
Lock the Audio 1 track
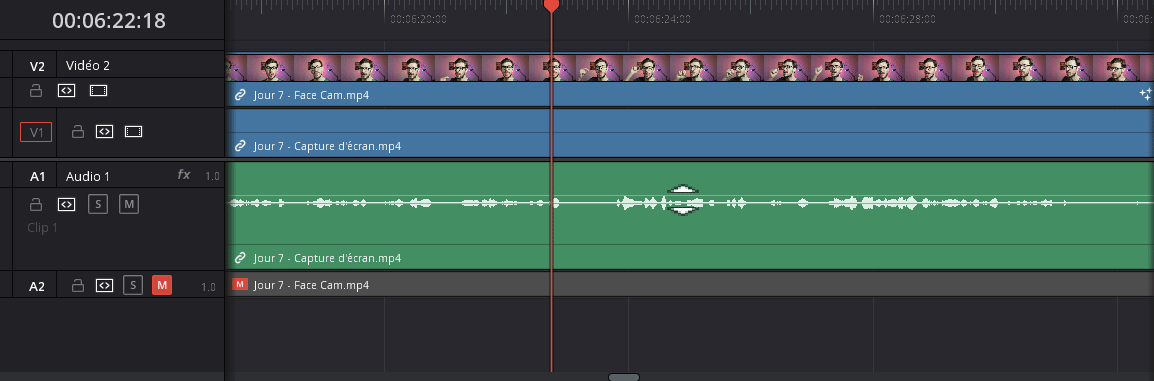(x=35, y=204)
